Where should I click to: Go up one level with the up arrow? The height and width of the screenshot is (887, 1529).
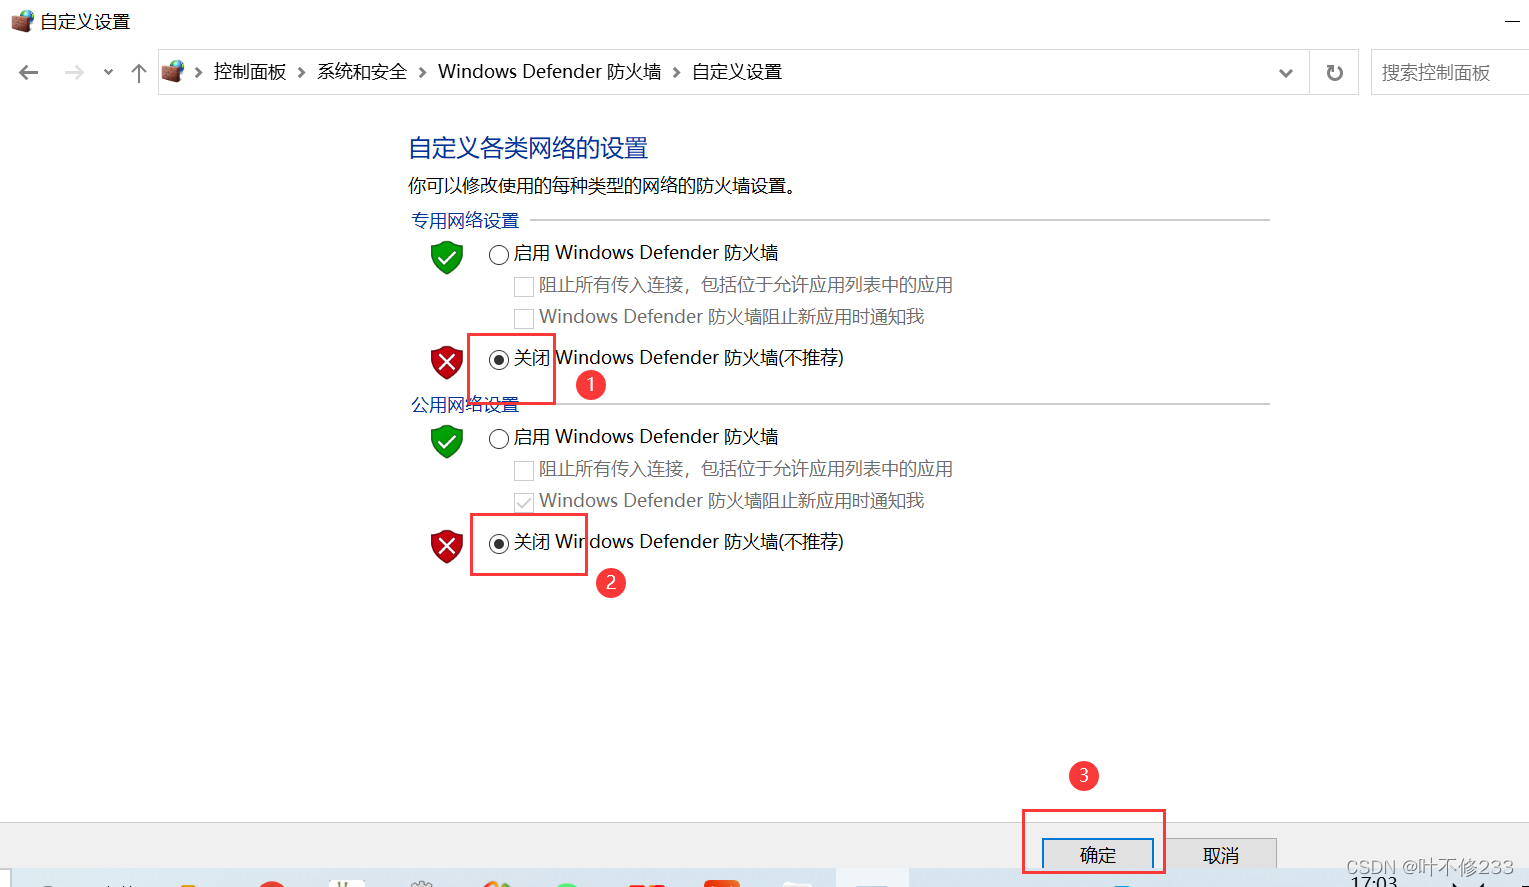(139, 72)
